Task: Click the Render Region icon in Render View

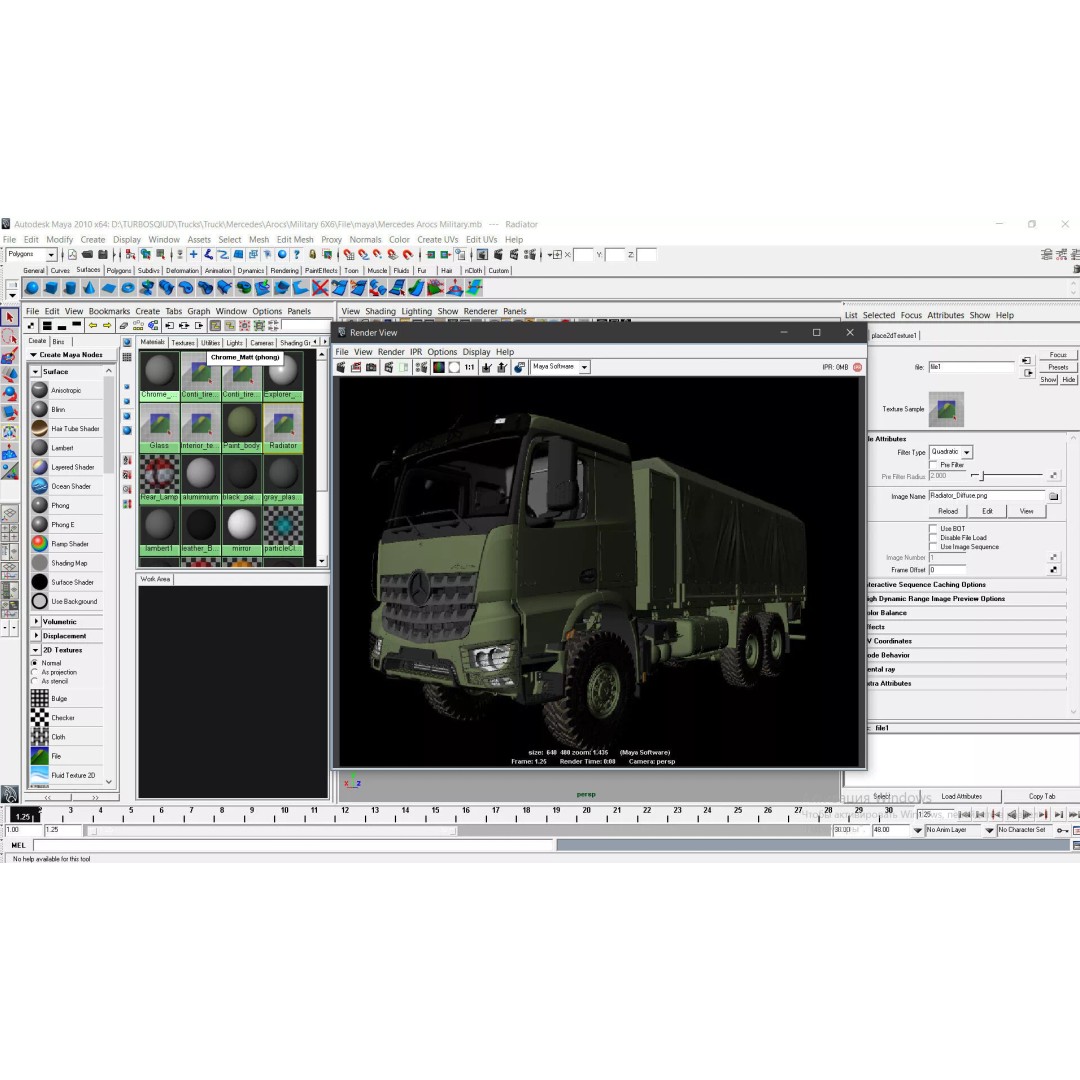Action: (355, 367)
